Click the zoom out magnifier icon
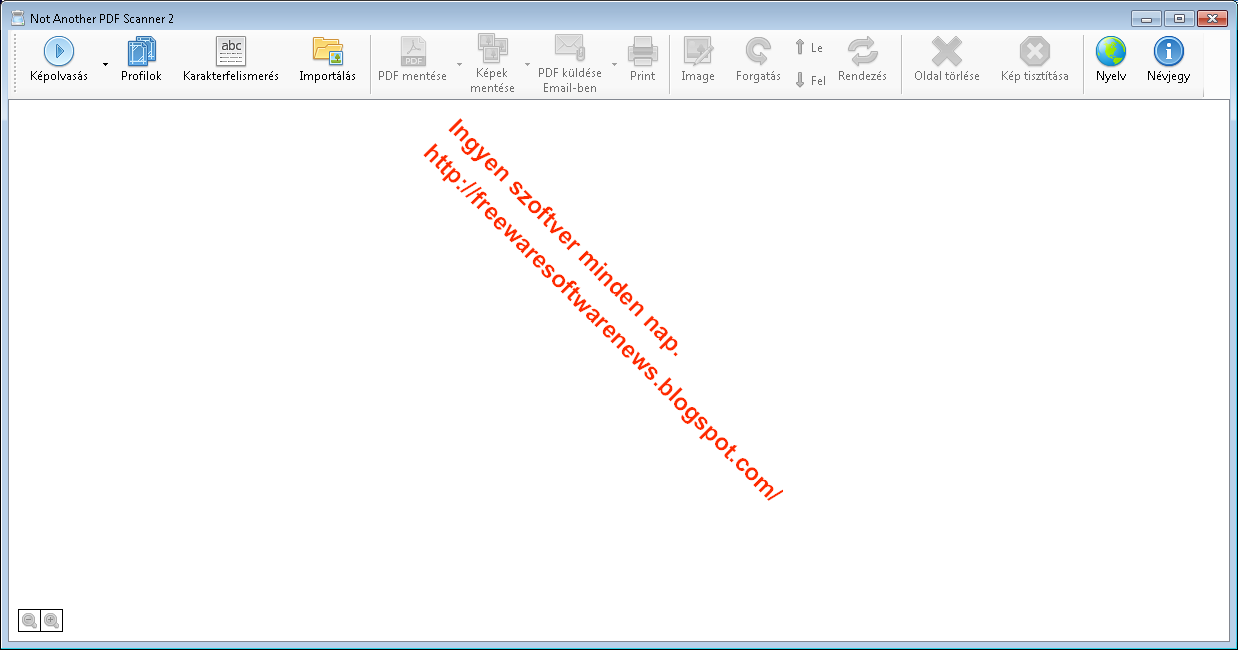Screen dimensions: 1238x650 coord(29,621)
